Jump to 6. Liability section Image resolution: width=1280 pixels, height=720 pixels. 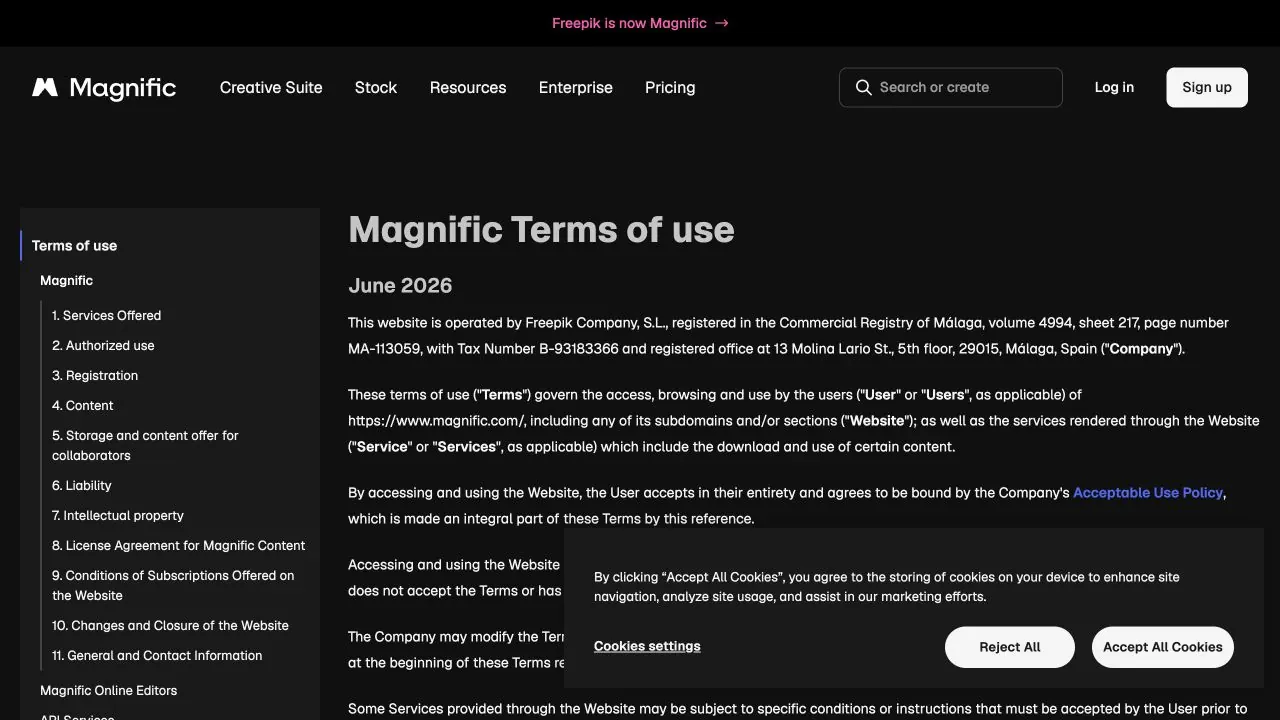click(82, 486)
